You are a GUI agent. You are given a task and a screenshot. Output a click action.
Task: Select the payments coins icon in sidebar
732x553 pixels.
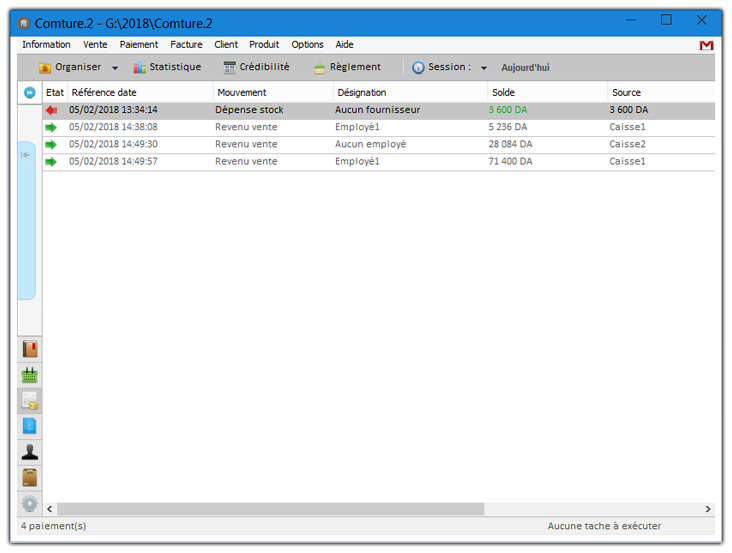pyautogui.click(x=30, y=401)
